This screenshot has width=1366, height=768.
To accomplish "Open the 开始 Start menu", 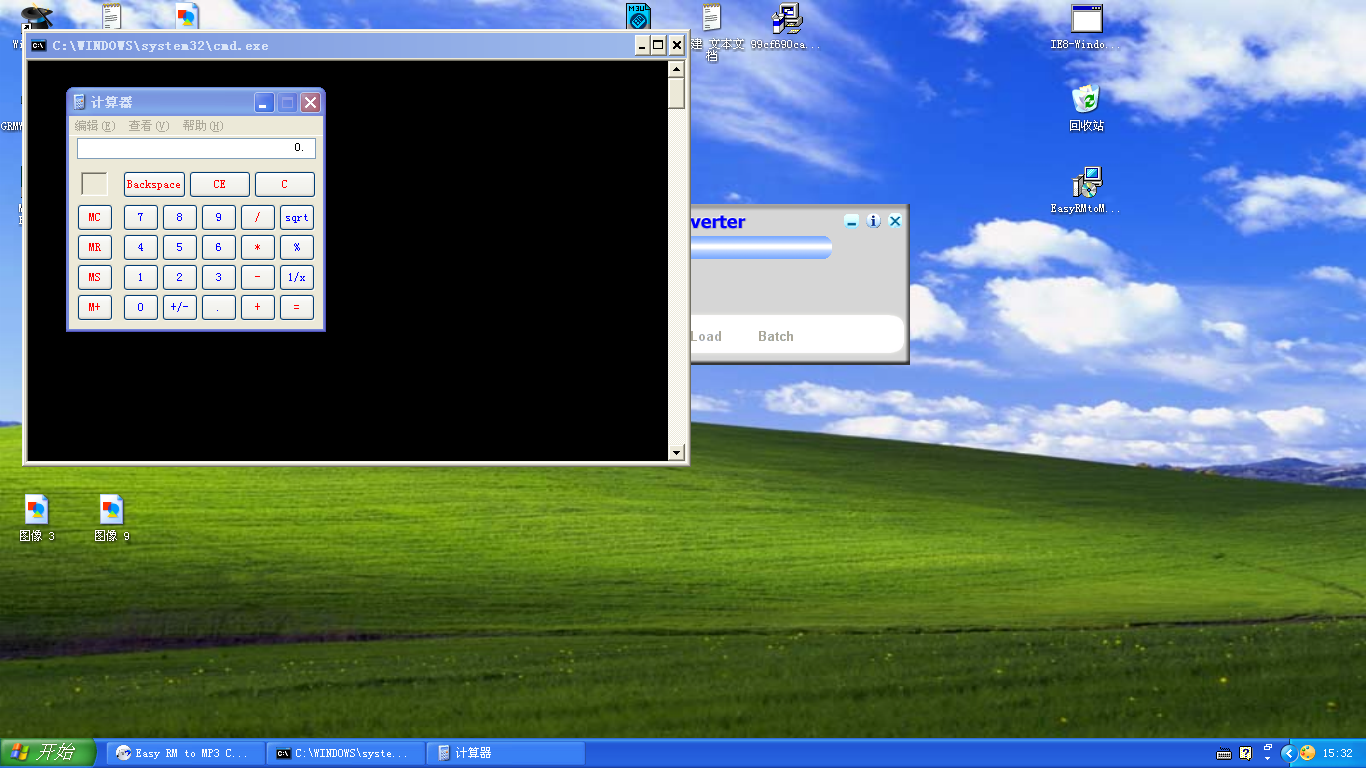I will pos(48,753).
